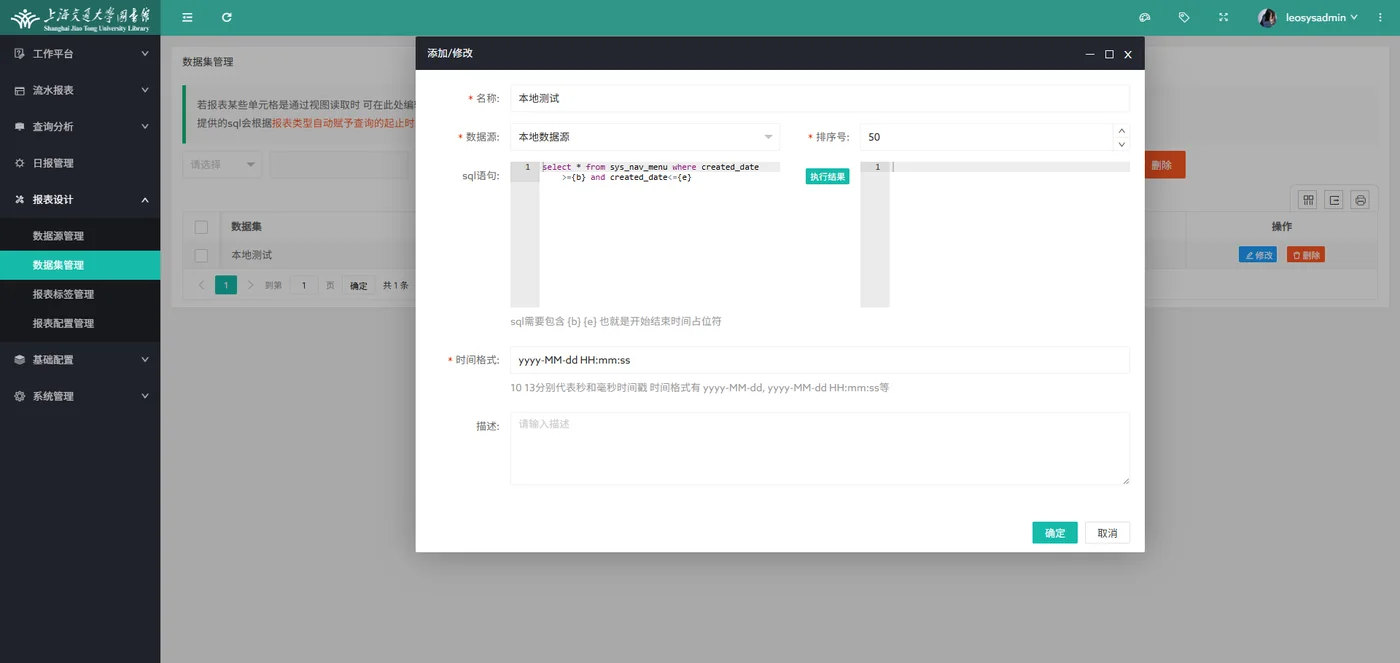Expand the 基础配置 menu
1400x663 pixels.
coord(145,360)
